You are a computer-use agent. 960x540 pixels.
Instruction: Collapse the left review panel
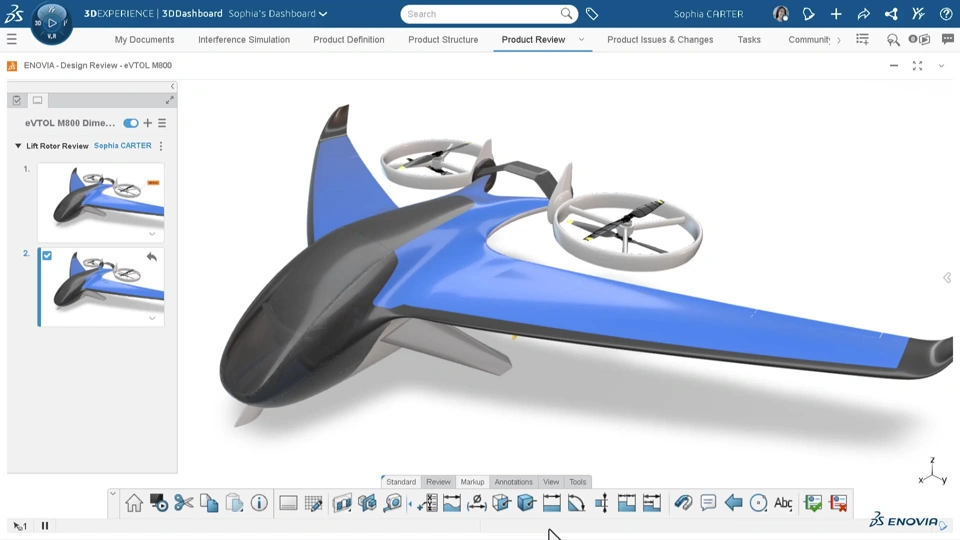(x=172, y=86)
